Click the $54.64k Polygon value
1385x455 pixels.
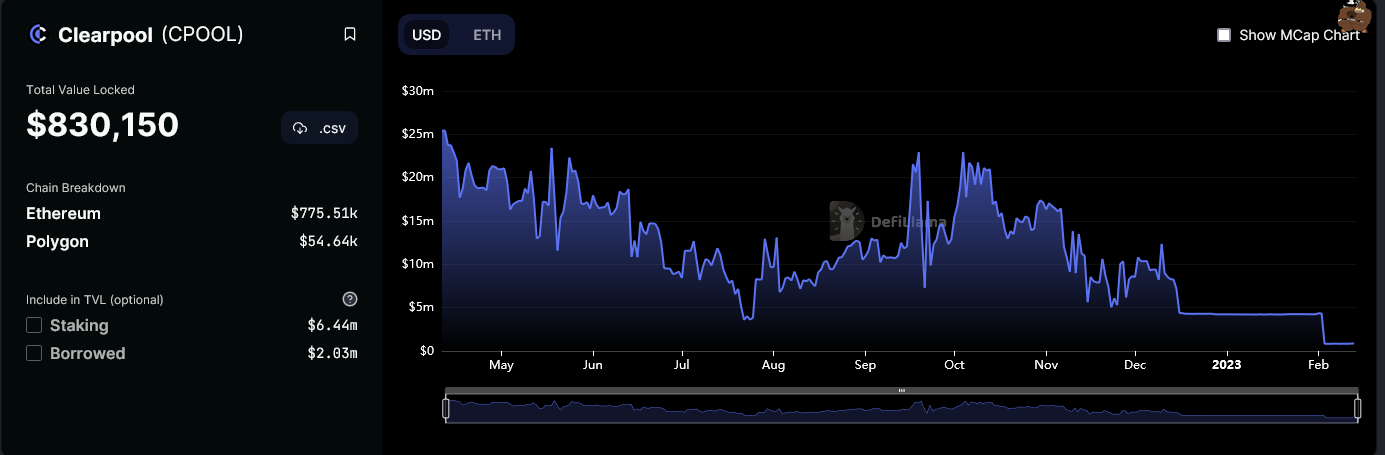click(x=328, y=241)
